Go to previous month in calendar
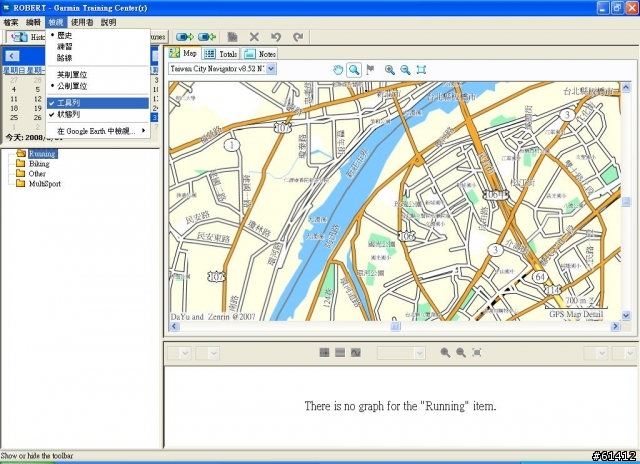The width and height of the screenshot is (640, 464). coord(12,56)
